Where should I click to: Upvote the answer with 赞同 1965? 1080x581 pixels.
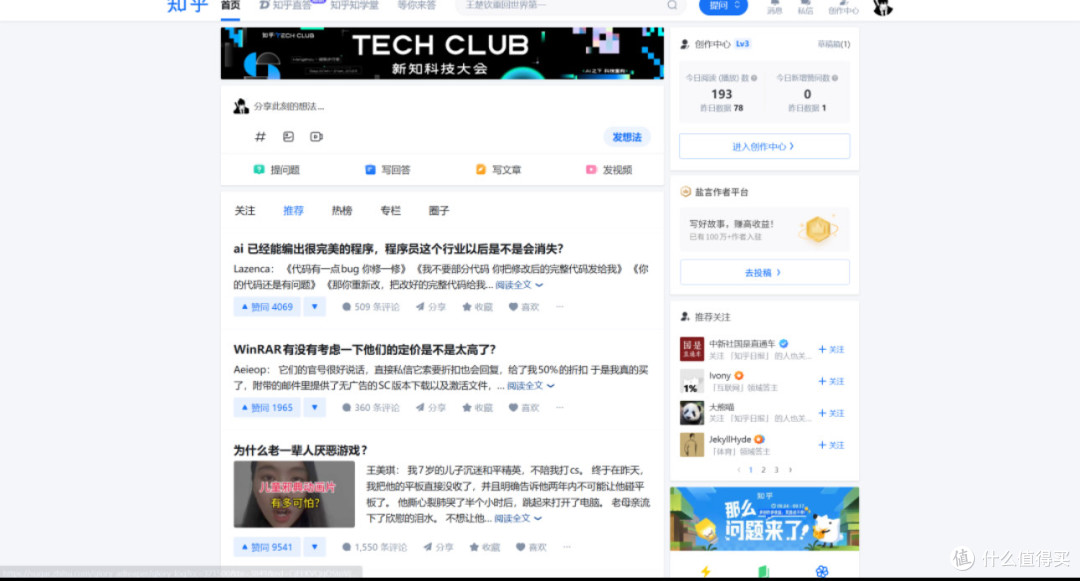point(267,408)
